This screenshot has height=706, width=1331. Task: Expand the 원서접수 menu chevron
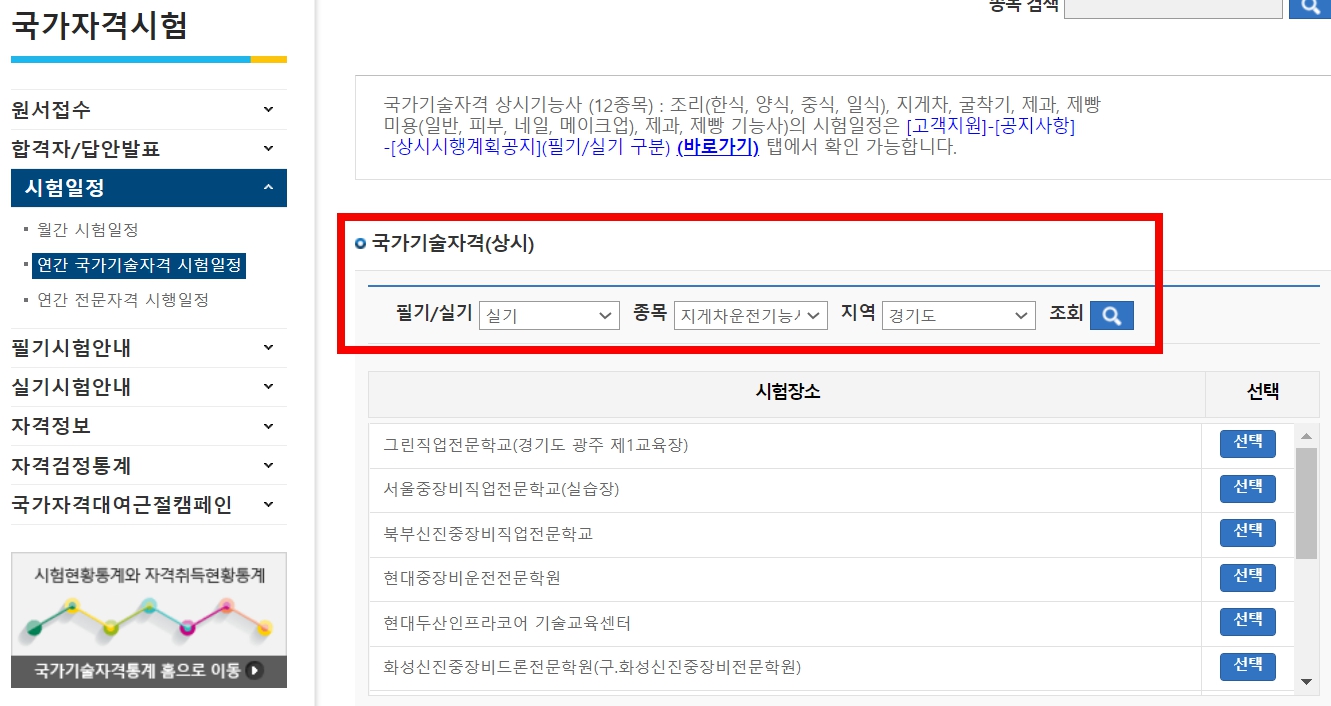[268, 109]
